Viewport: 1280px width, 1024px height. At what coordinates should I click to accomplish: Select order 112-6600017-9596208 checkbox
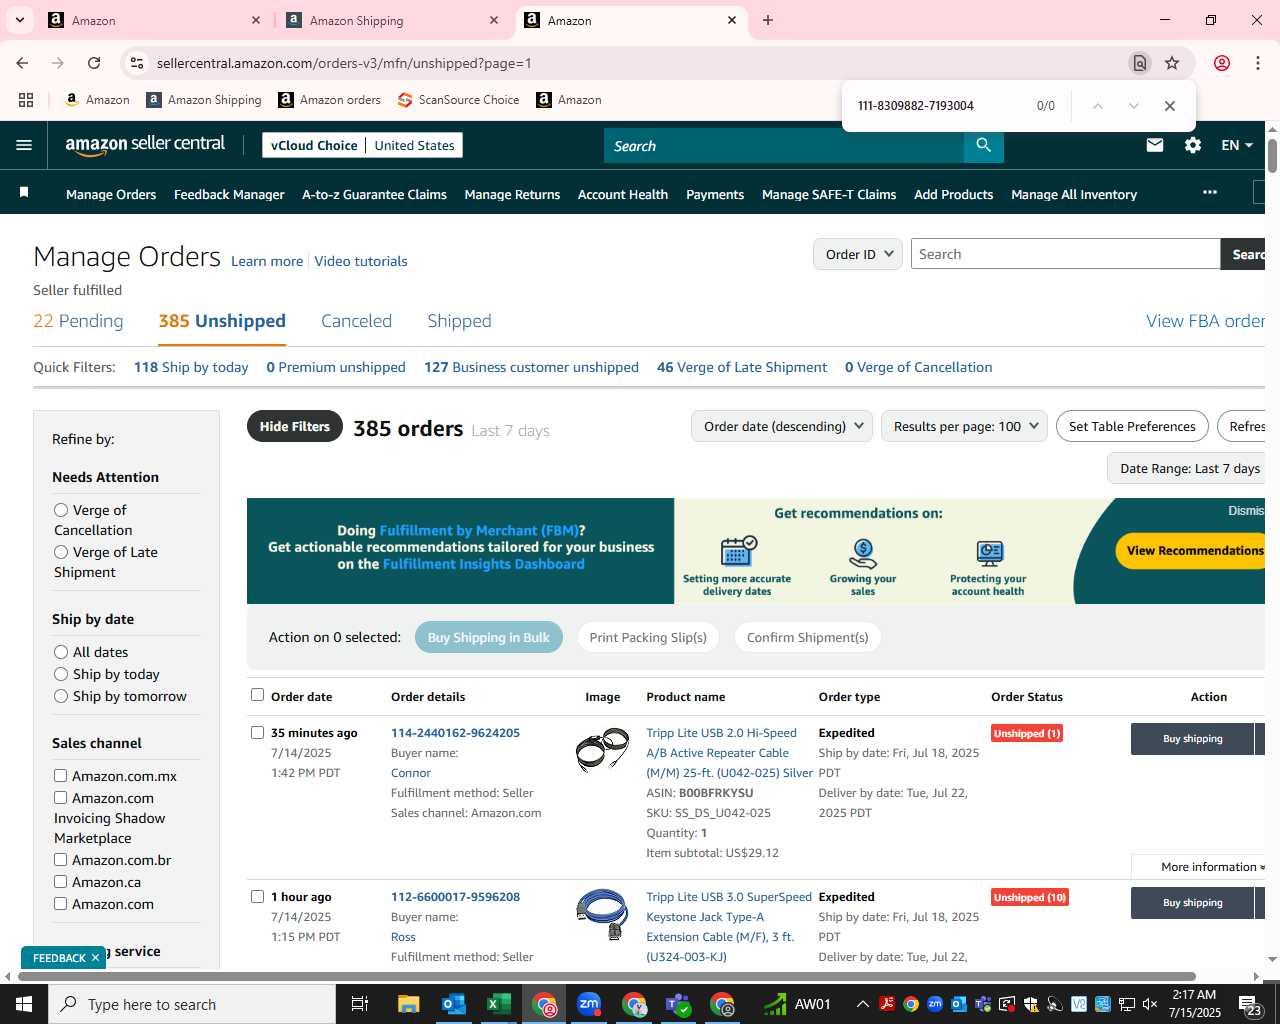click(258, 897)
